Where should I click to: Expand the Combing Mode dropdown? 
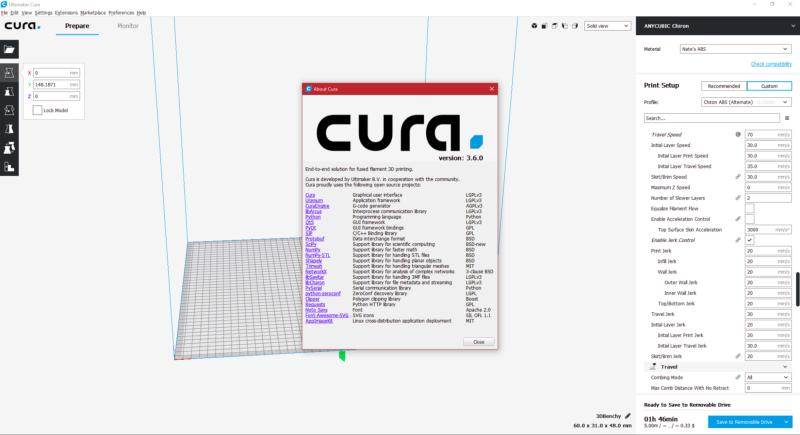click(767, 377)
